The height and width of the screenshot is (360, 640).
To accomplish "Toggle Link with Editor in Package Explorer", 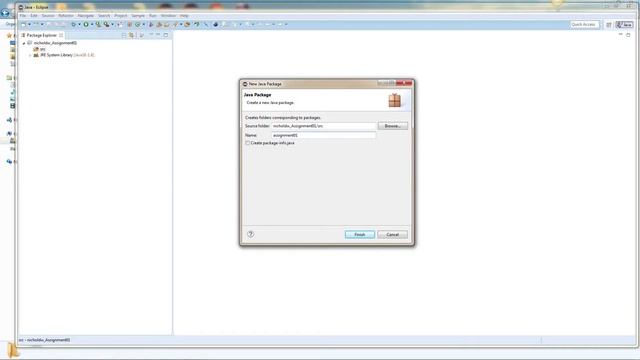I will [x=131, y=36].
